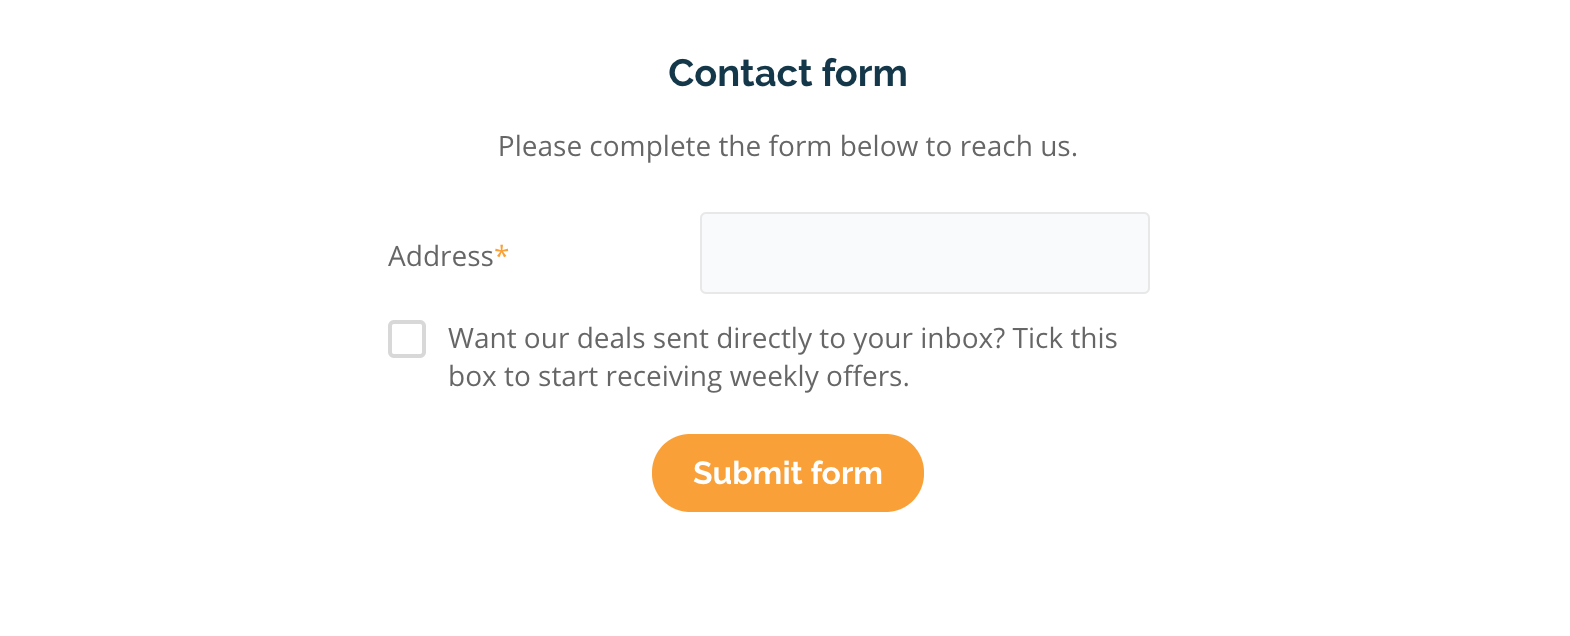Click inside the Address input field

[924, 252]
